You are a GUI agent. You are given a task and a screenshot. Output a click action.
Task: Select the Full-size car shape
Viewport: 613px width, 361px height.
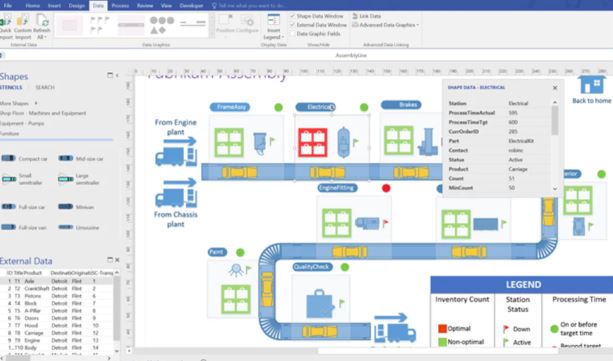pos(23,207)
